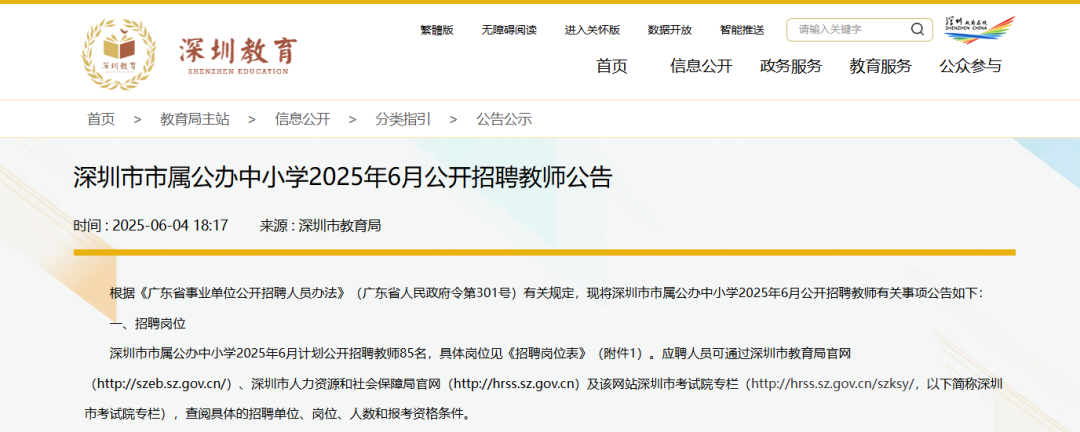Viewport: 1080px width, 432px height.
Task: Click 公告公示 breadcrumb link
Action: 504,119
